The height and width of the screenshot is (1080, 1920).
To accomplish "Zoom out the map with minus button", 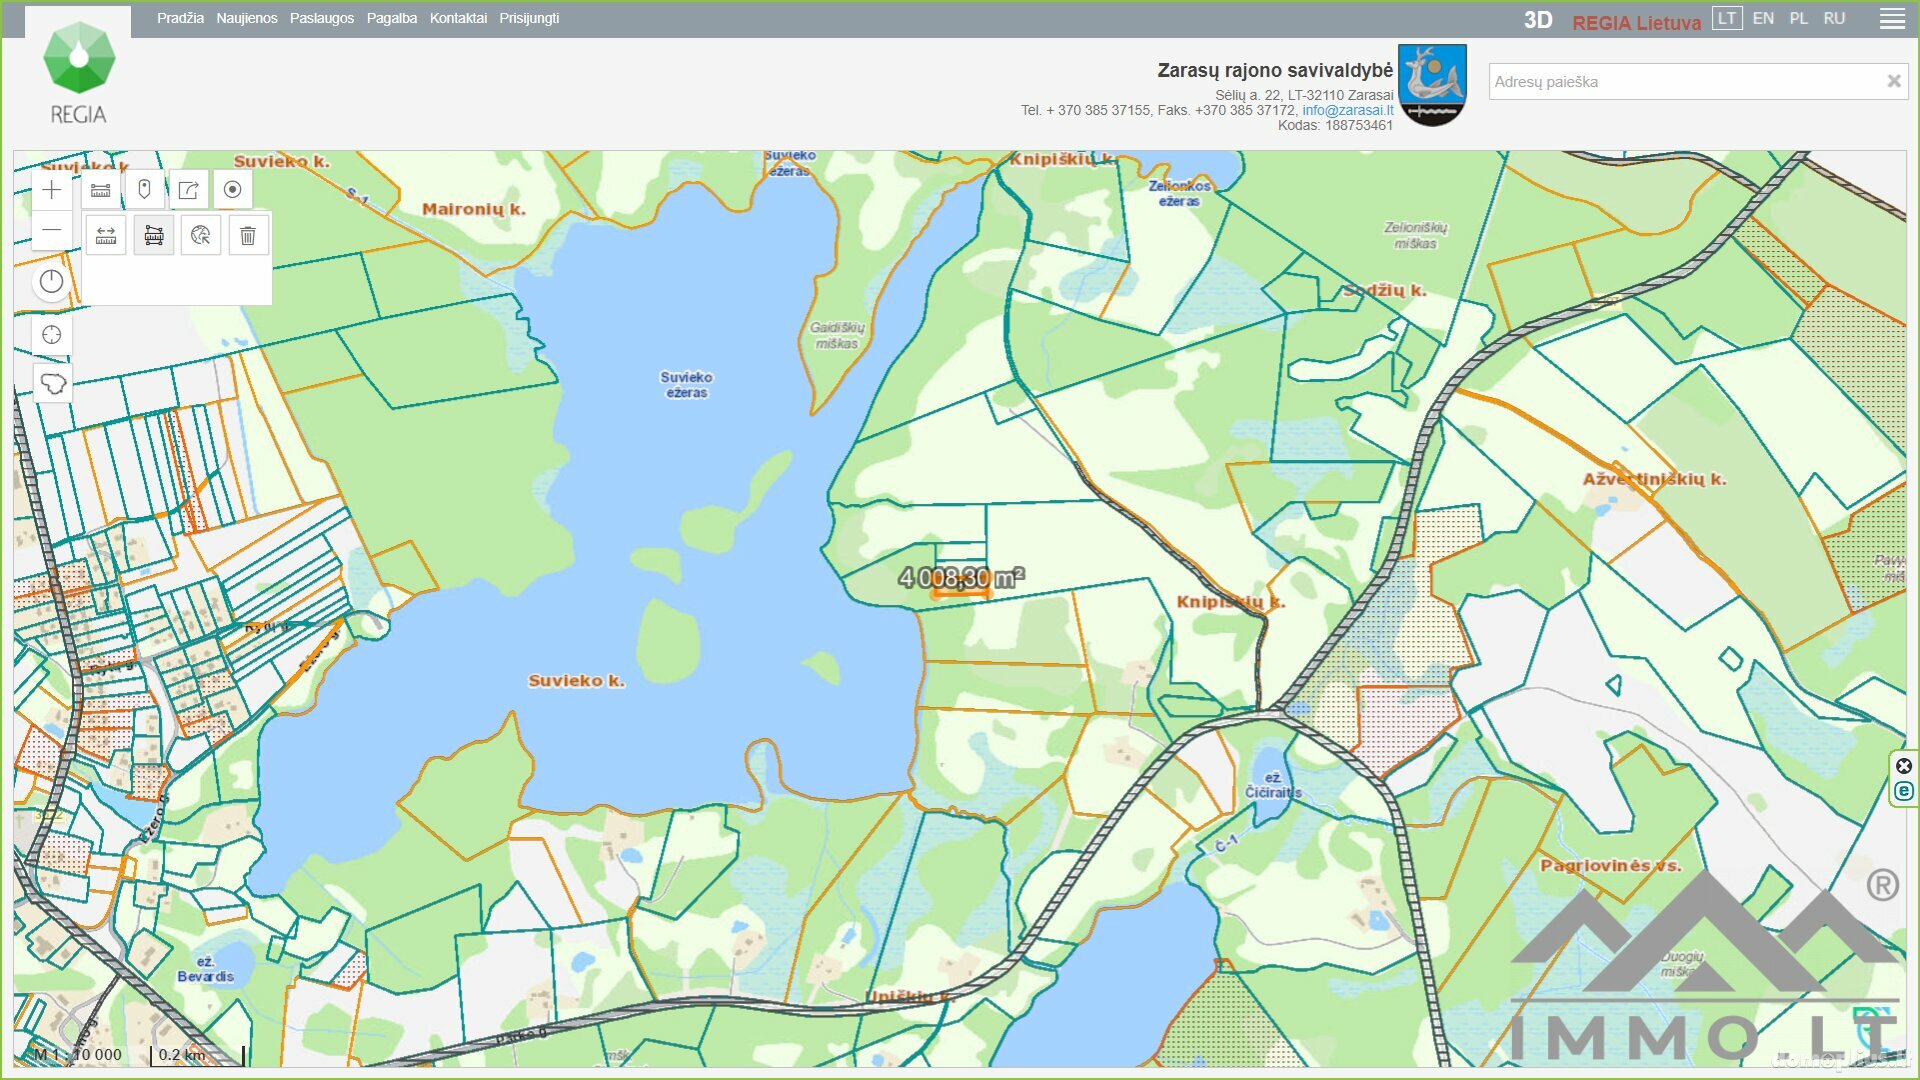I will pyautogui.click(x=52, y=230).
